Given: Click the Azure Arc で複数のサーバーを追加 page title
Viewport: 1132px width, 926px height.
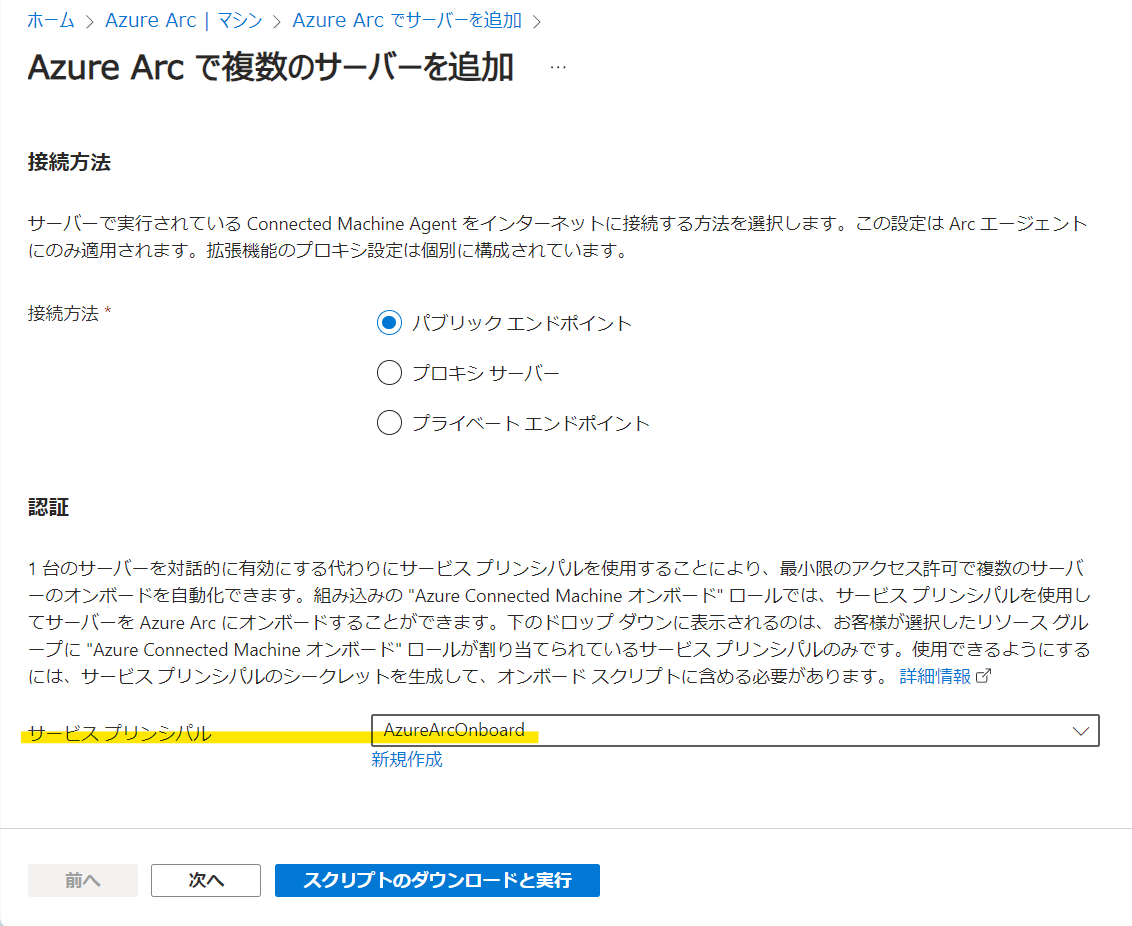Looking at the screenshot, I should (271, 67).
